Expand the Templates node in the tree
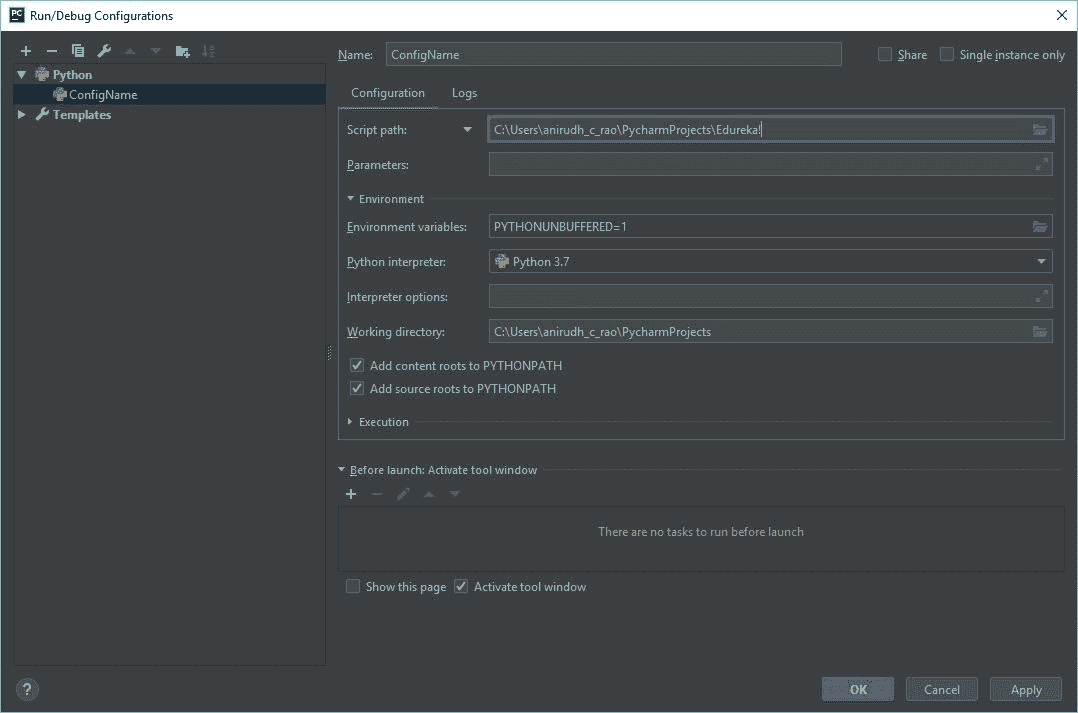Image resolution: width=1078 pixels, height=713 pixels. 21,114
